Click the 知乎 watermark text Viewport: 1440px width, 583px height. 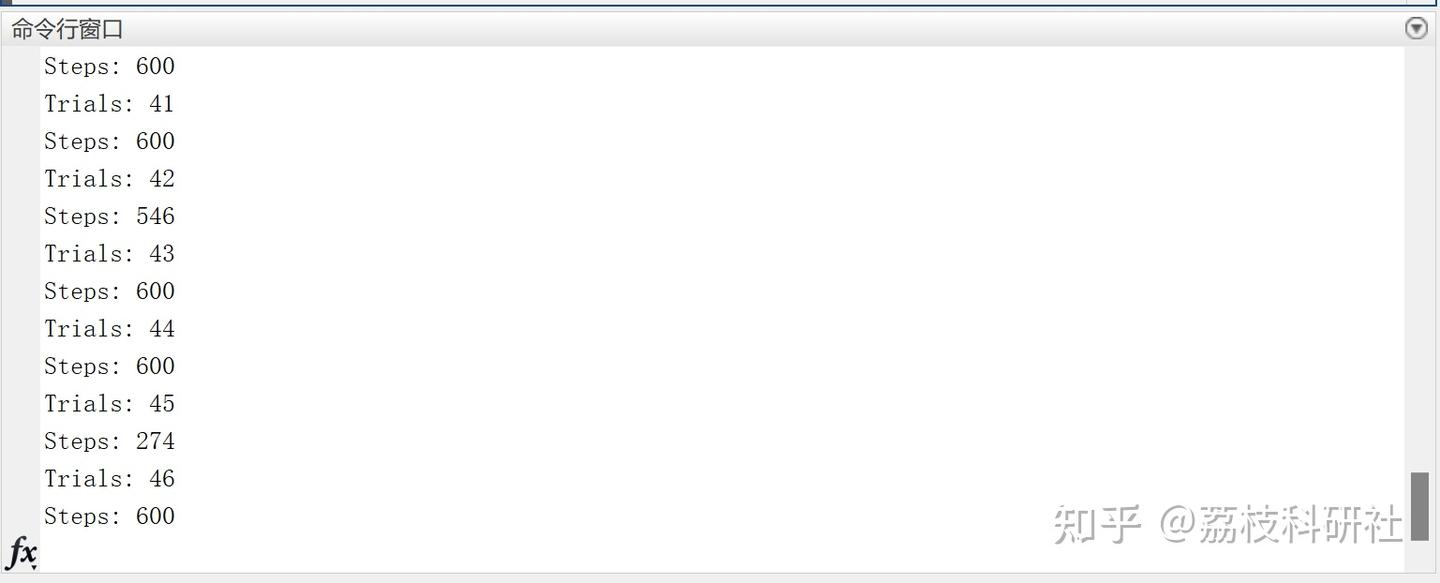click(x=1097, y=524)
